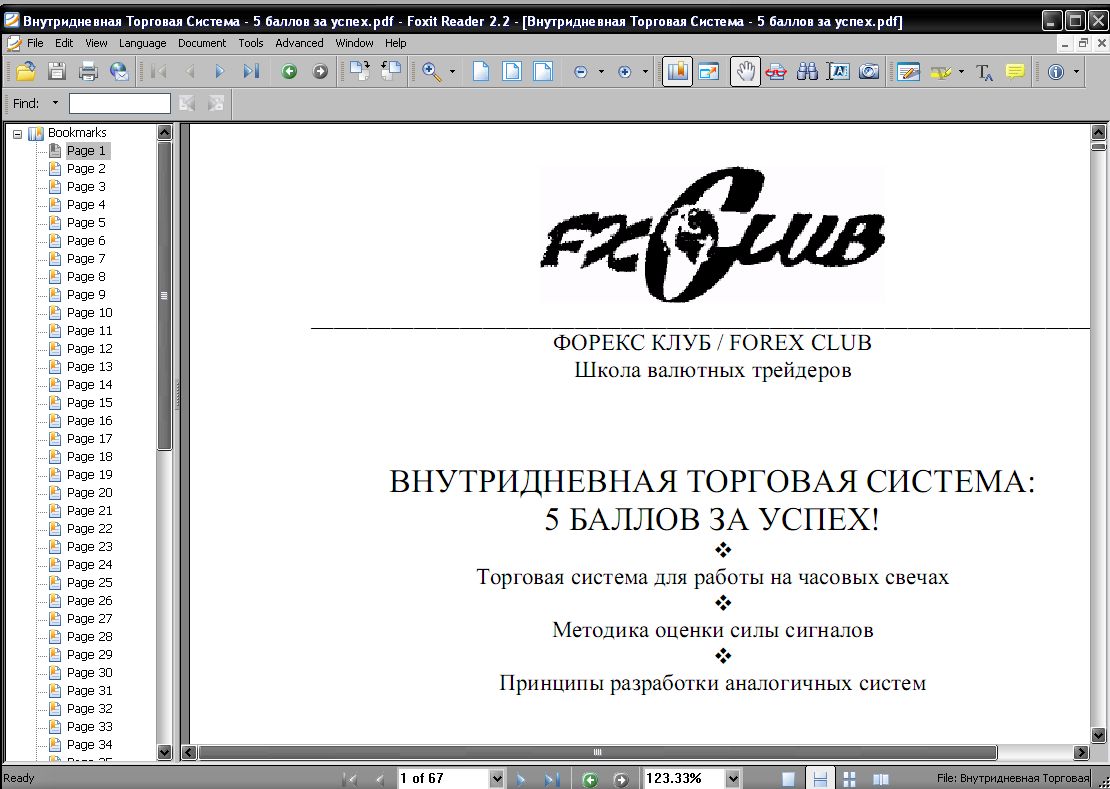Click the bookmarks panel vertical scrollbar thumb

click(164, 296)
